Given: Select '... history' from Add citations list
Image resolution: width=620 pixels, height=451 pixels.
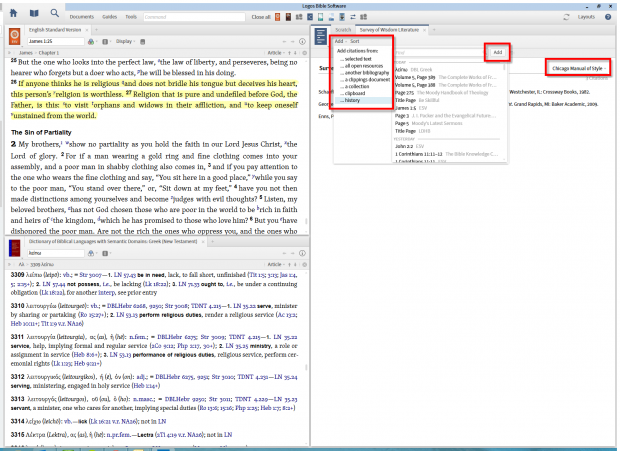Looking at the screenshot, I should 352,100.
